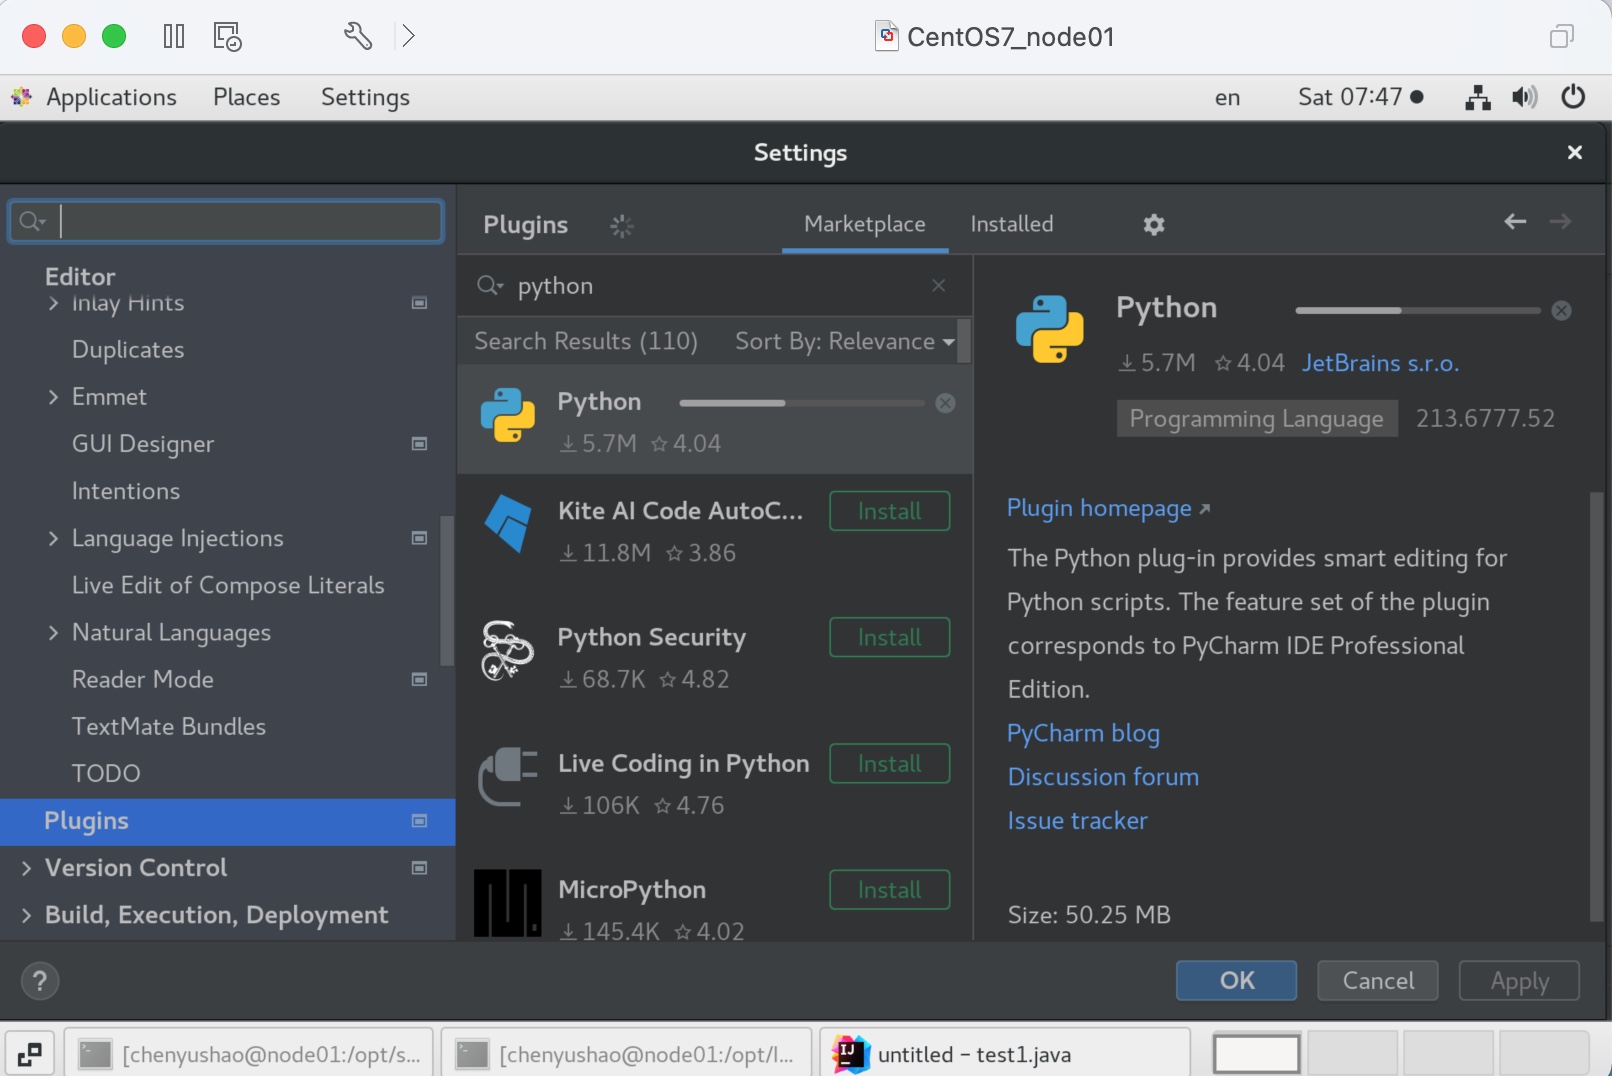
Task: Expand Build, Execution, Deployment section
Action: click(x=27, y=915)
